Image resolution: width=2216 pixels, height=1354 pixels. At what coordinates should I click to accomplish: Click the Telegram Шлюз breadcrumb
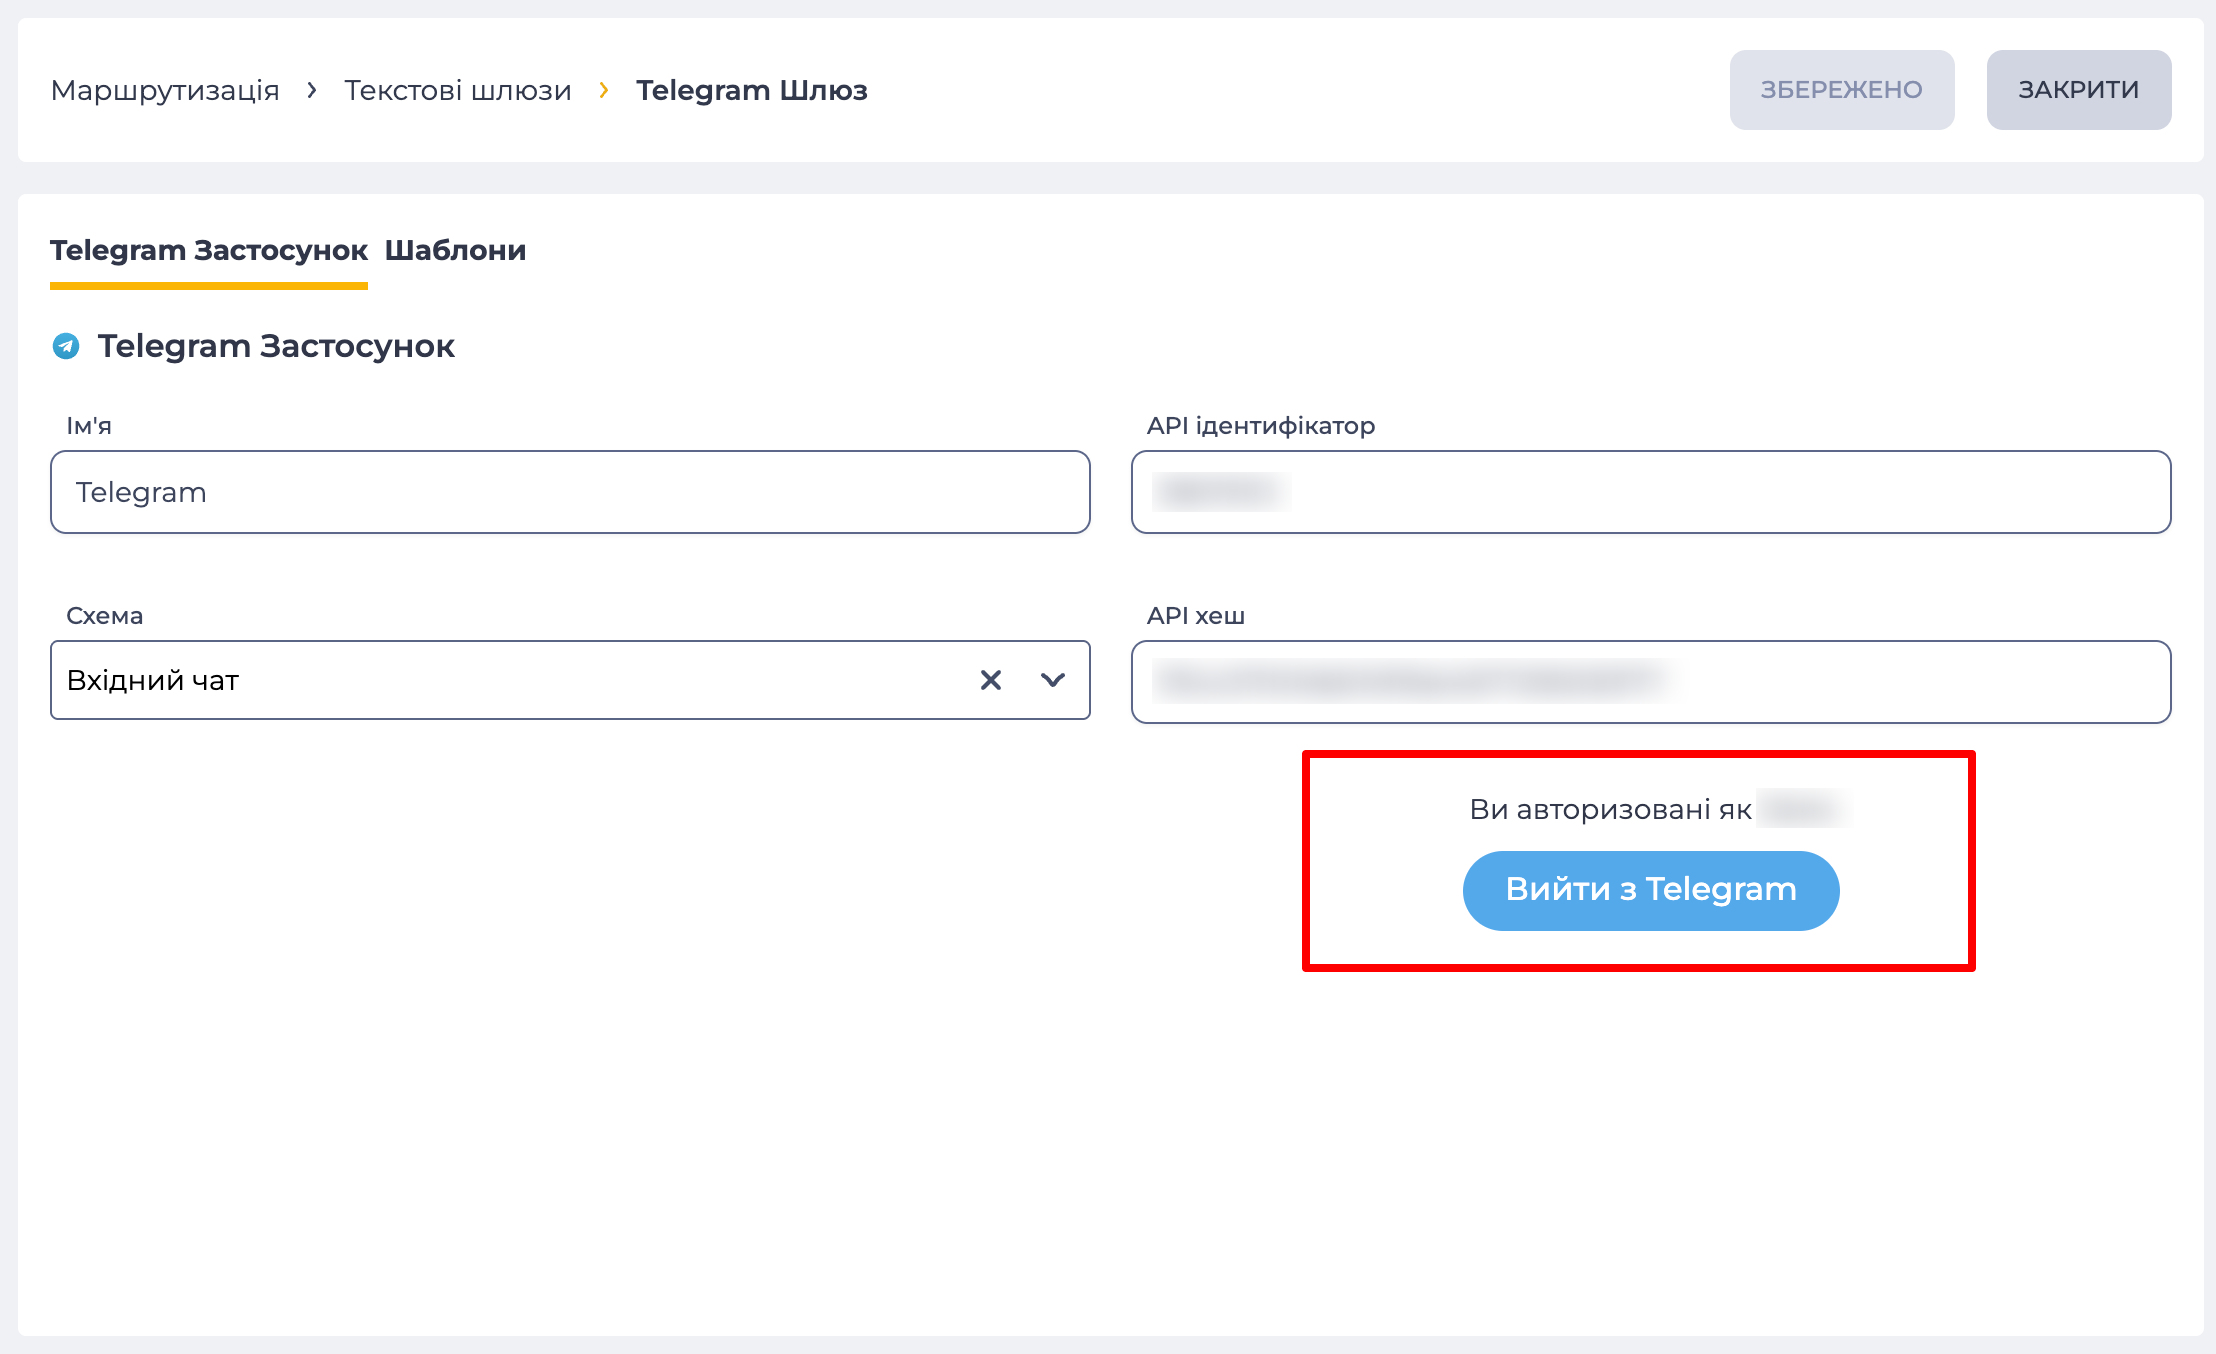click(752, 90)
